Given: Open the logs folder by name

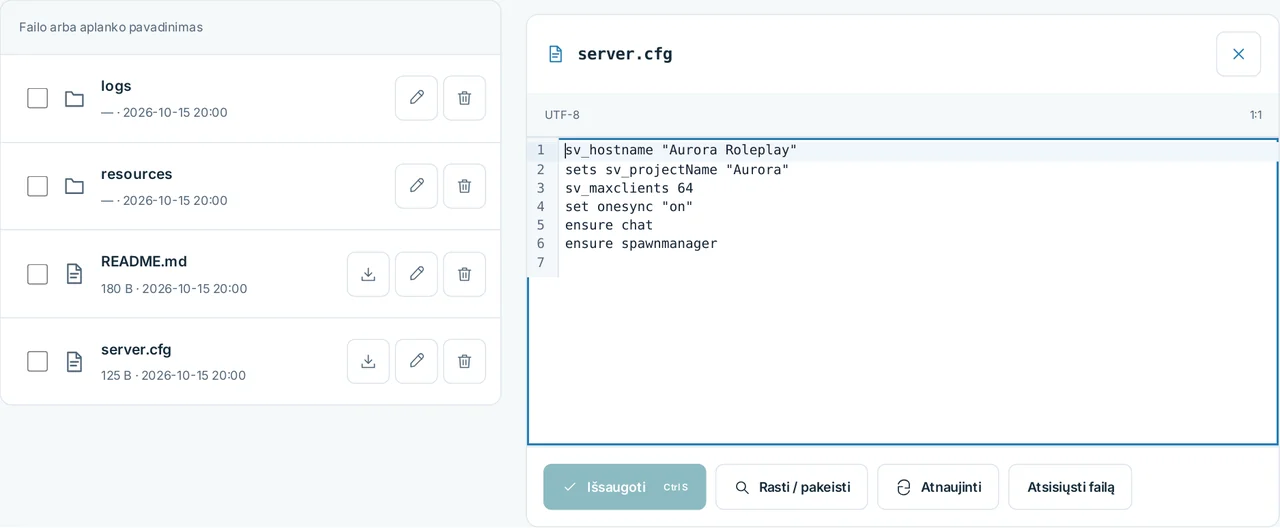Looking at the screenshot, I should point(116,86).
